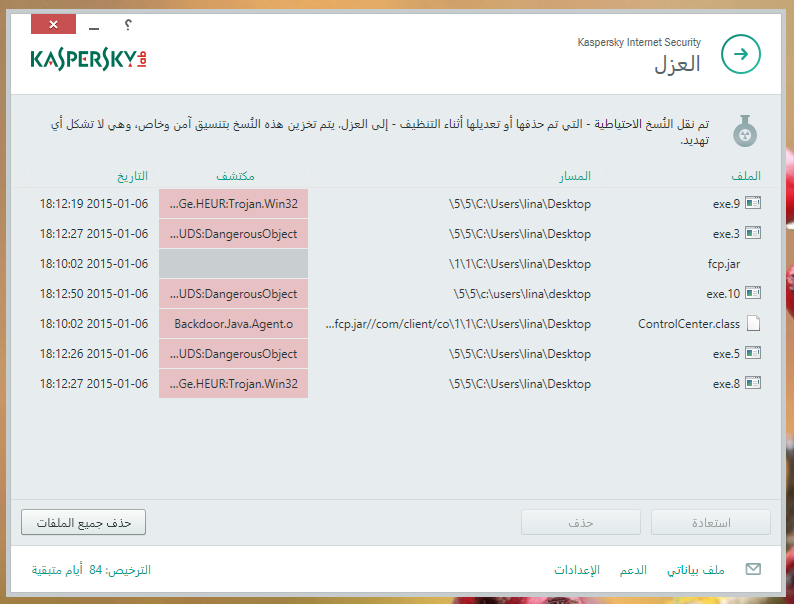Screen dimensions: 794x604
Task: Open the ملف بياناتي link
Action: pyautogui.click(x=695, y=570)
